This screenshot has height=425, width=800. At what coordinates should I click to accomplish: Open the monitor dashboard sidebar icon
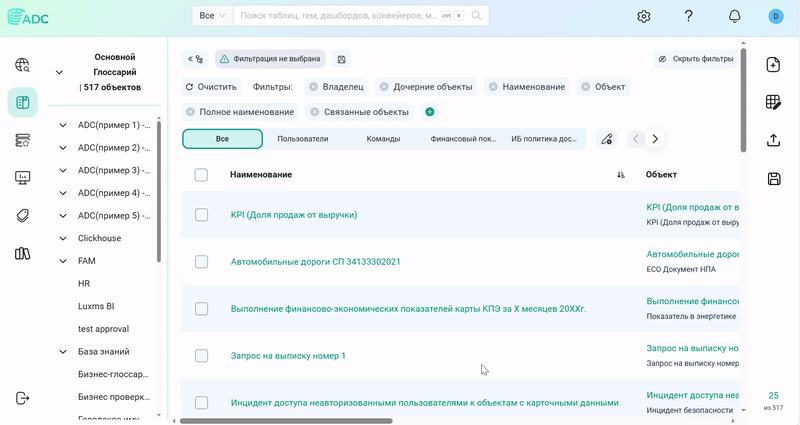pos(22,178)
